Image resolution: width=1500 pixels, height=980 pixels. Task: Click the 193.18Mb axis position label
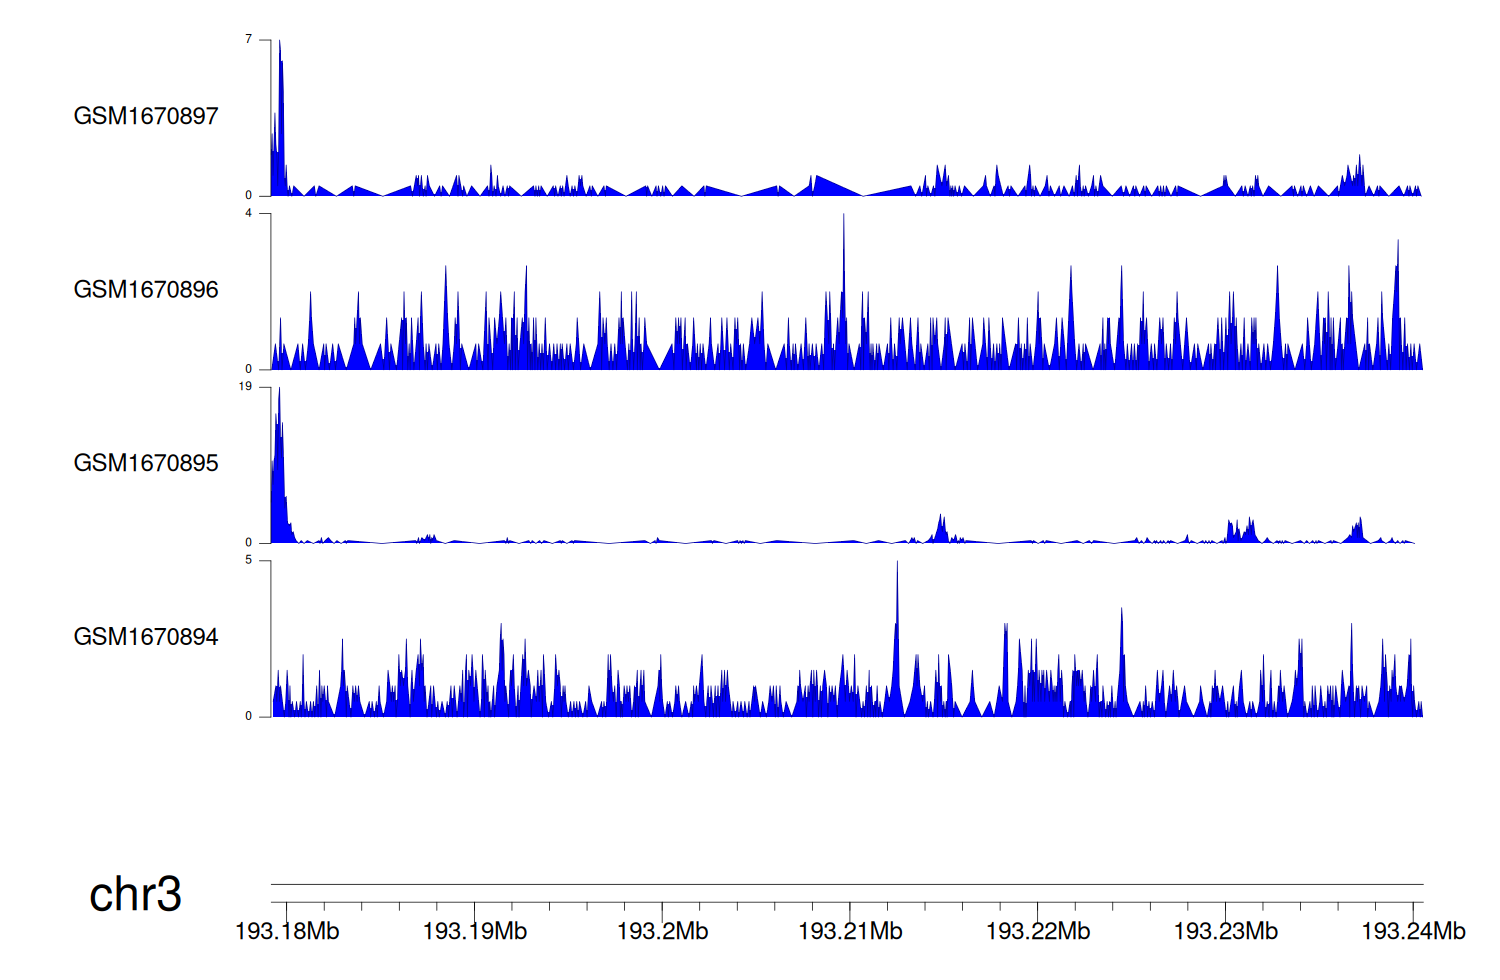(287, 932)
